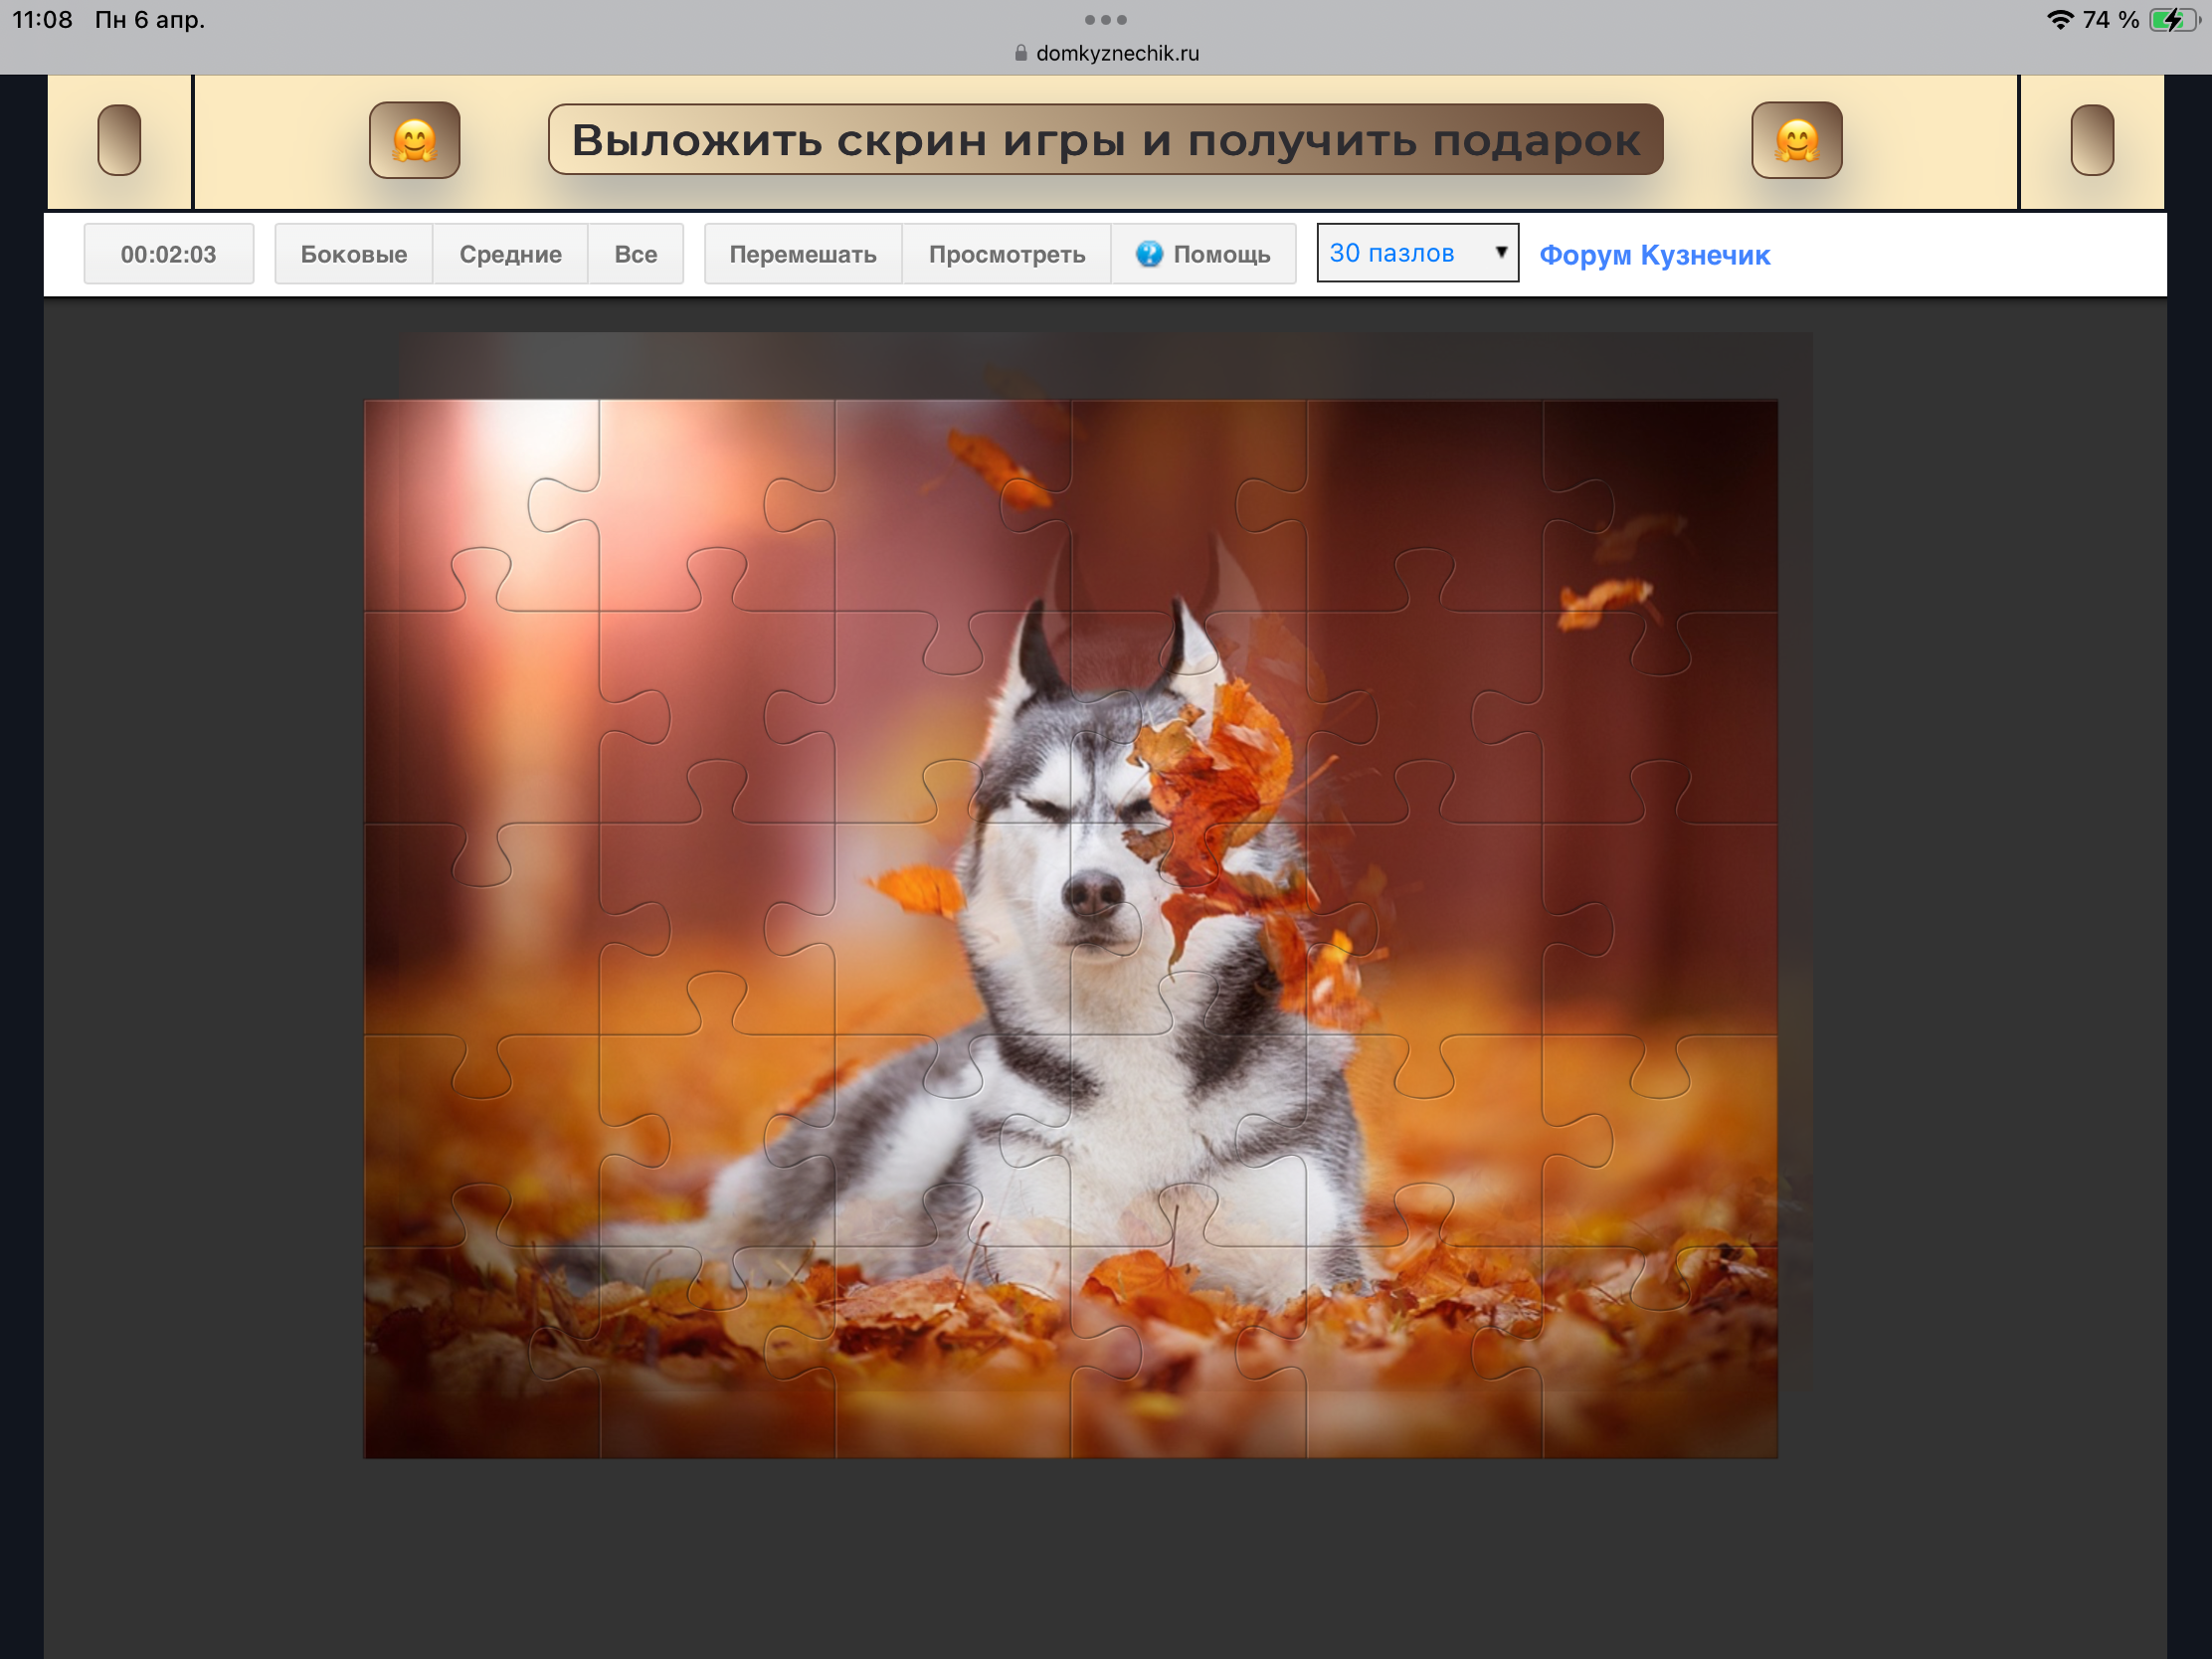Image resolution: width=2212 pixels, height=1659 pixels.
Task: Show only Боковые edge pieces
Action: pos(353,254)
